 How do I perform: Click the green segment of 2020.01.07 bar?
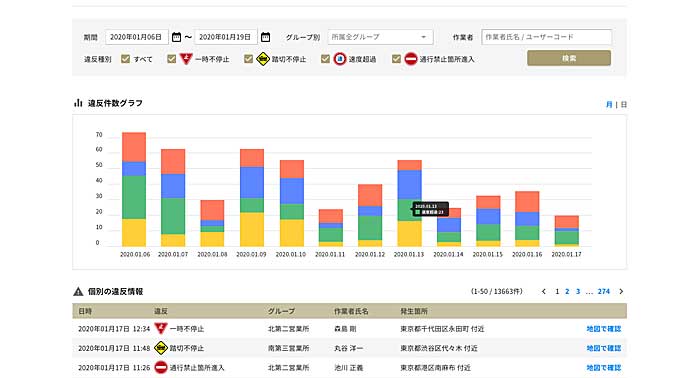tap(173, 216)
